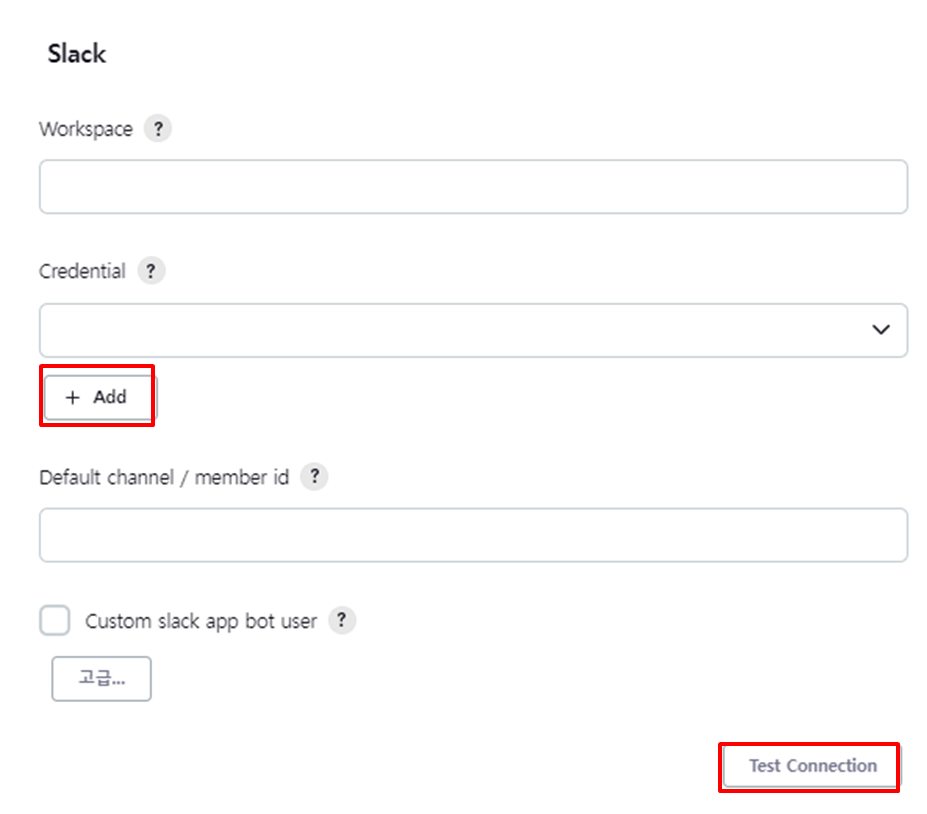Run Test Connection
This screenshot has height=814, width=927.
[x=810, y=766]
